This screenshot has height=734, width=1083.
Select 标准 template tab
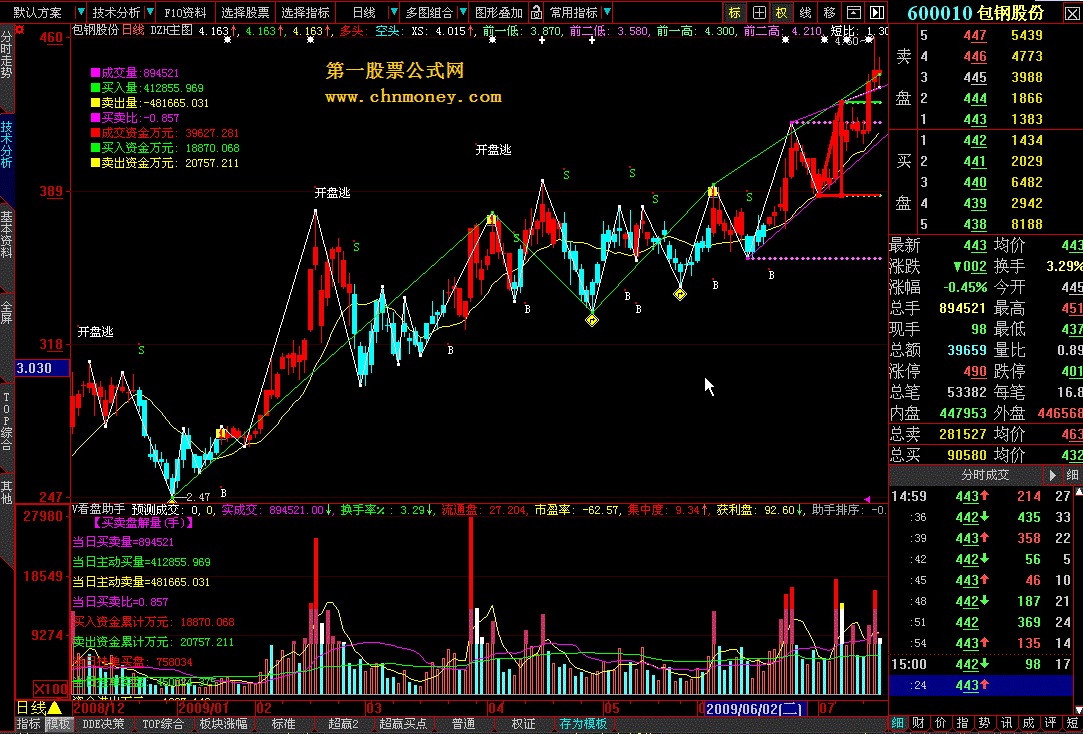click(283, 724)
